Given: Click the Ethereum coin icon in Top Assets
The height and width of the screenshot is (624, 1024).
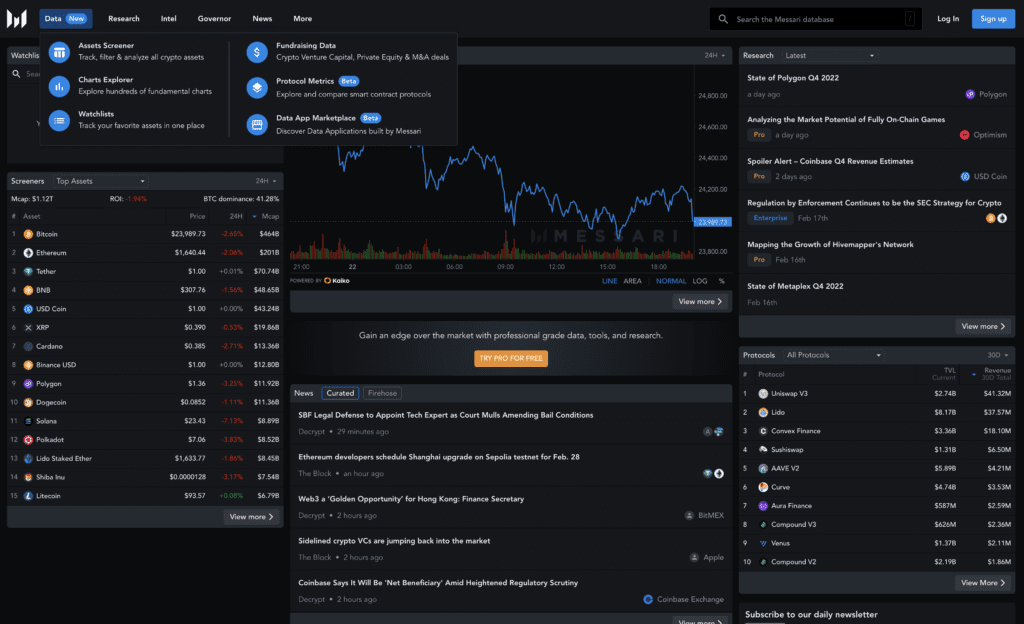Looking at the screenshot, I should (x=28, y=253).
